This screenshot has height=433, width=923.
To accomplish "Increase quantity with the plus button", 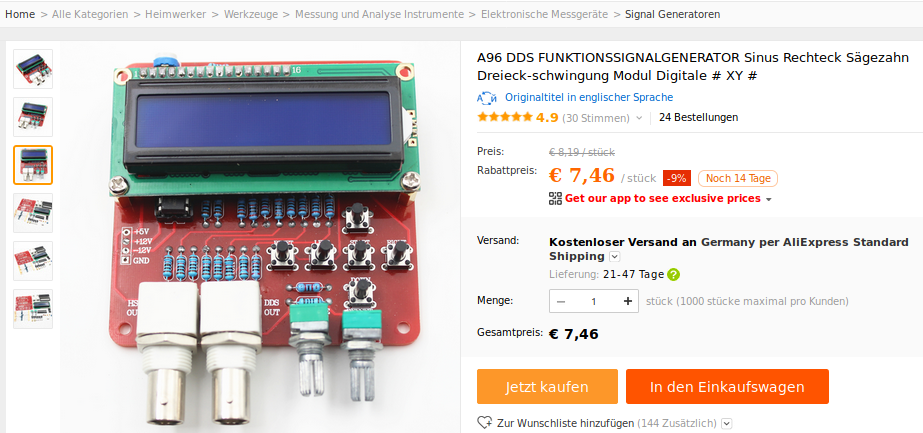I will tap(627, 301).
